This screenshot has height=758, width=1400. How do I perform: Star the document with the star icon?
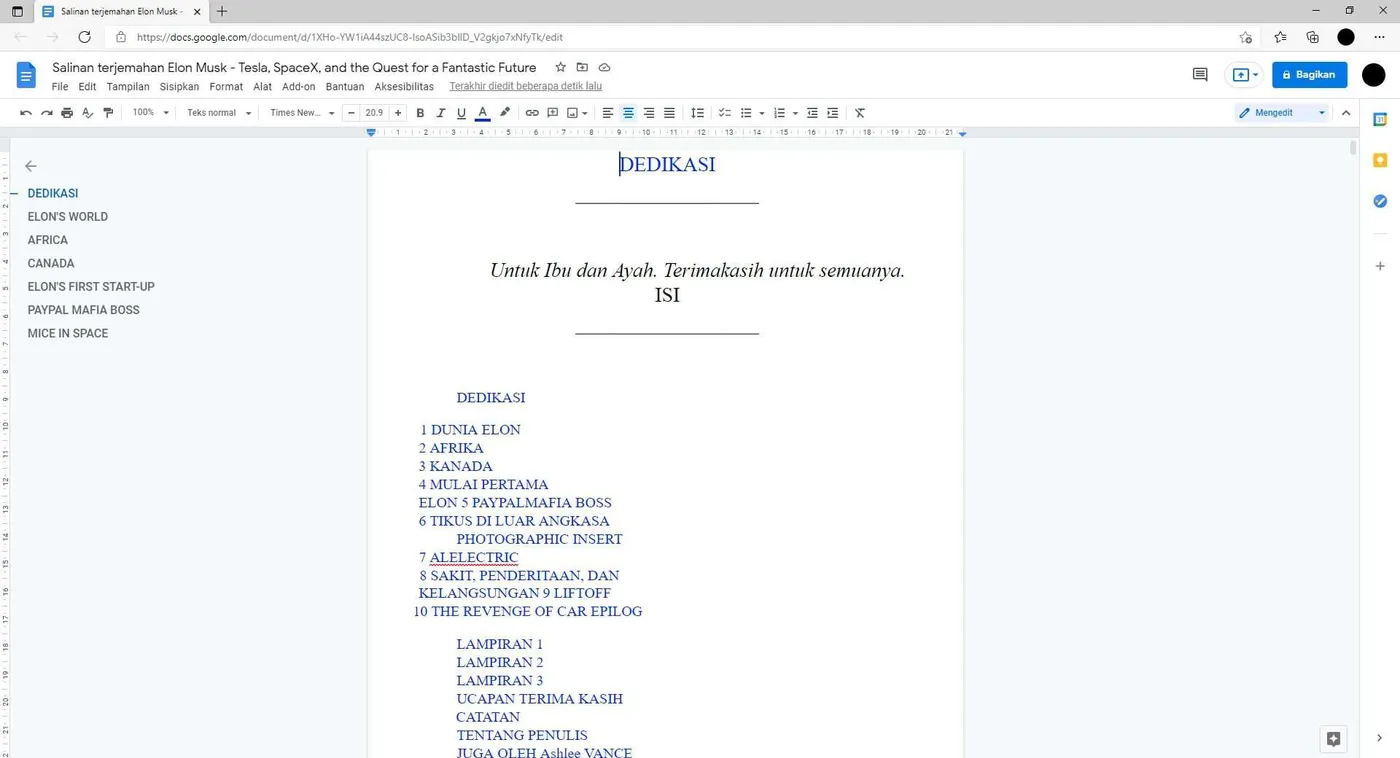click(x=560, y=67)
